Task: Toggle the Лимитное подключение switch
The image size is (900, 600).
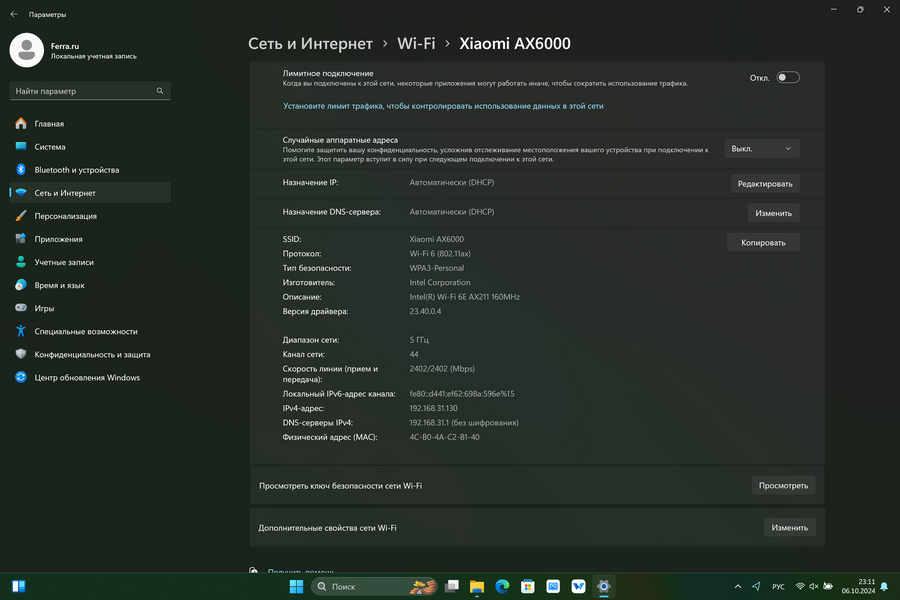Action: coord(788,77)
